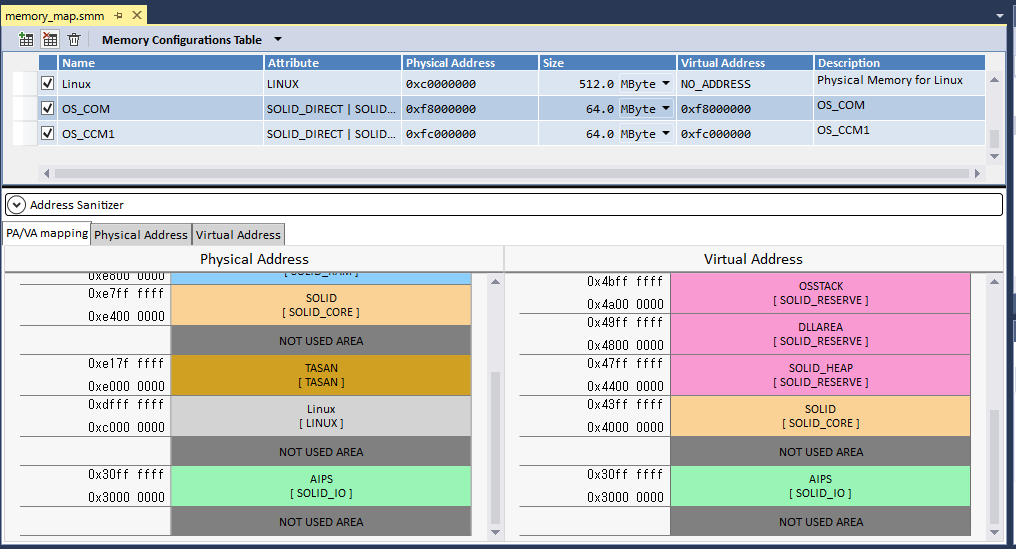The image size is (1016, 549).
Task: Open Memory Configurations Table dropdown
Action: [x=276, y=40]
